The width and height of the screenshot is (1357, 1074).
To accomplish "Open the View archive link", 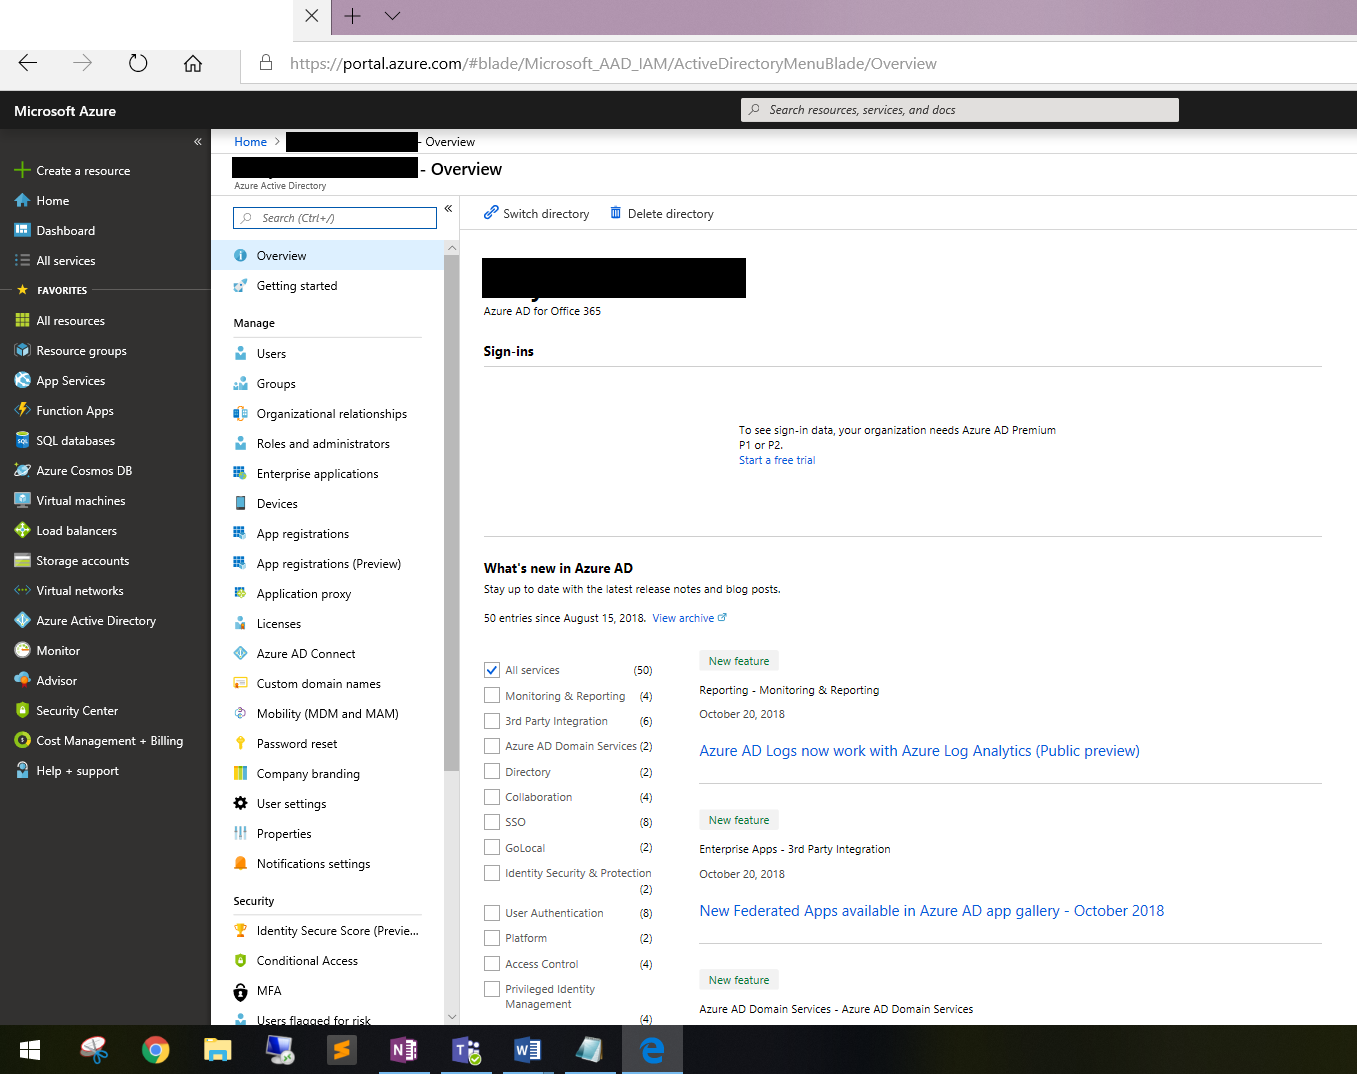I will coord(683,617).
